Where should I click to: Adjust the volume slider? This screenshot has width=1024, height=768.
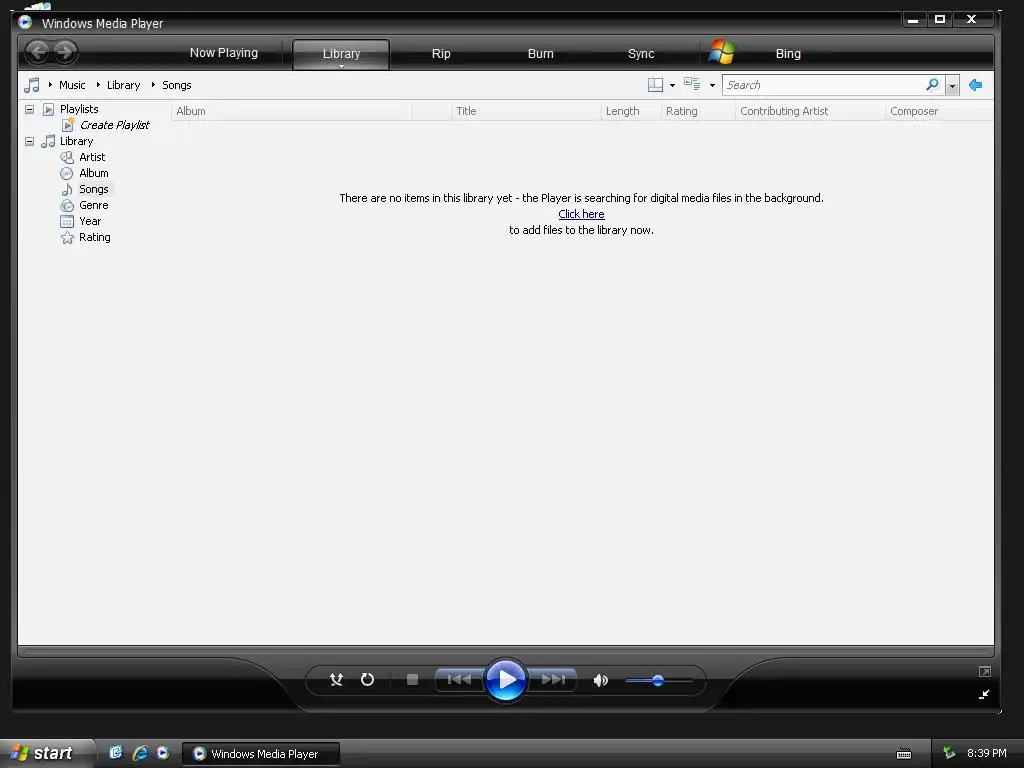coord(658,680)
